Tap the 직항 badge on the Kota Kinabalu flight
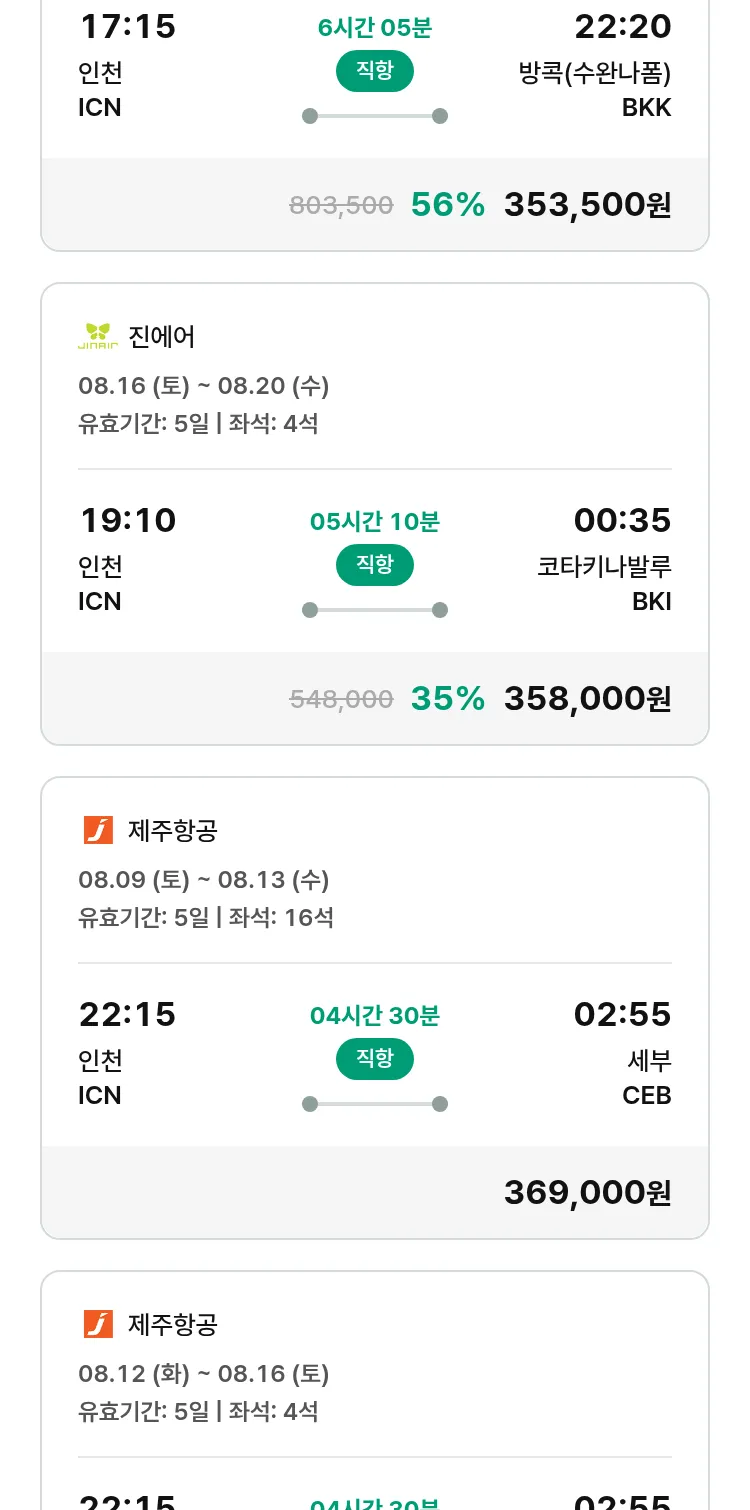Screen dimensions: 750x1510 (374, 565)
